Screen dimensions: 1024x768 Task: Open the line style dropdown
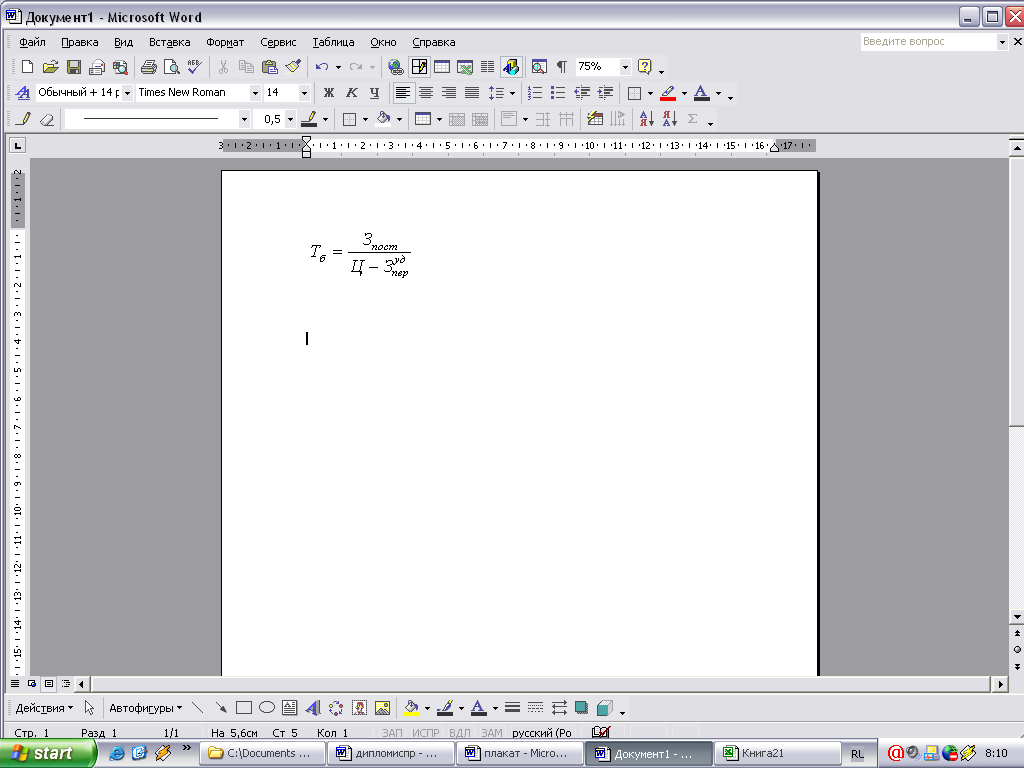pyautogui.click(x=244, y=119)
